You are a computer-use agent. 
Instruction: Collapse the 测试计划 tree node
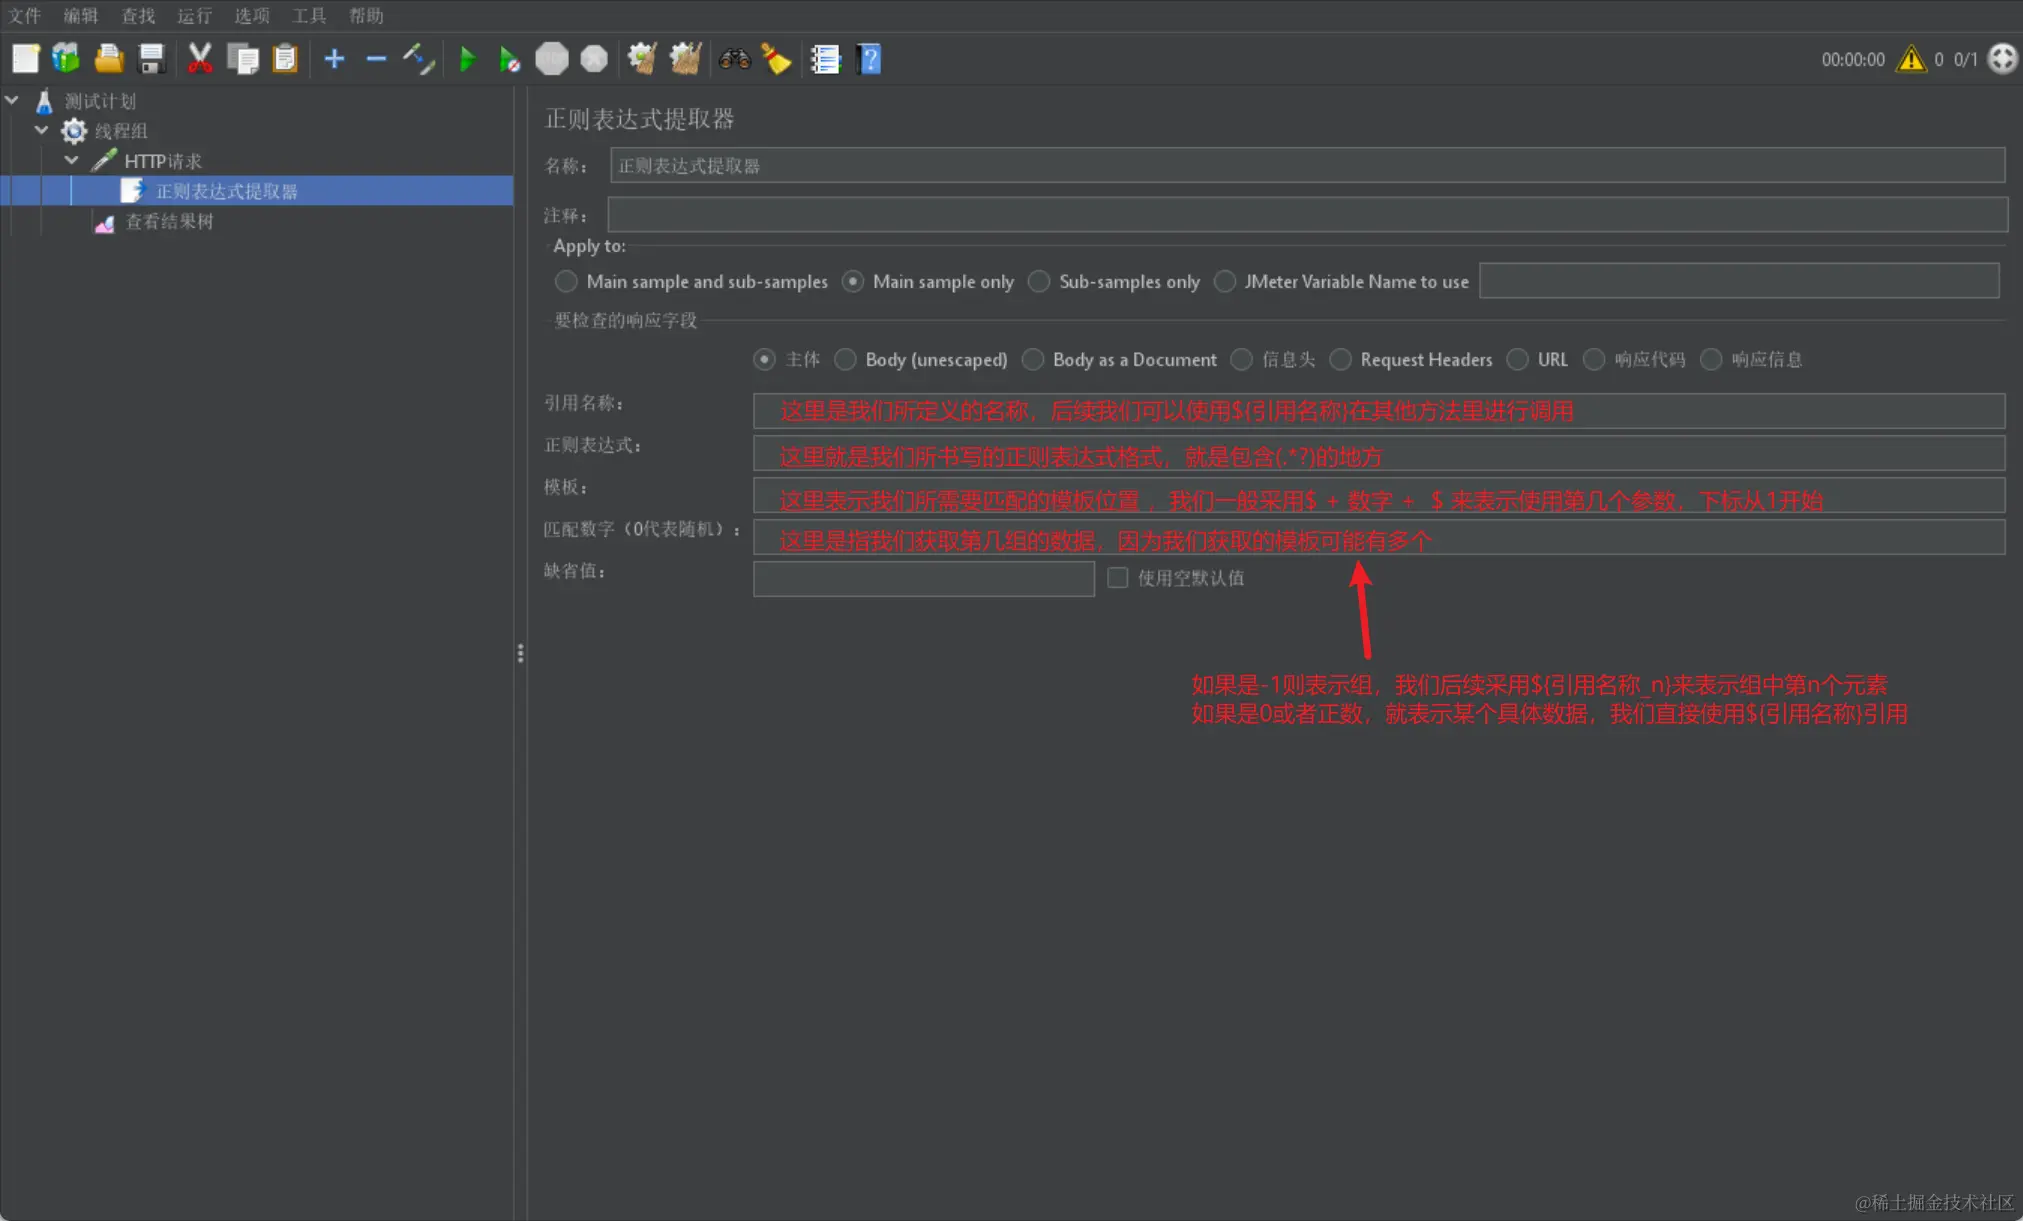point(13,100)
